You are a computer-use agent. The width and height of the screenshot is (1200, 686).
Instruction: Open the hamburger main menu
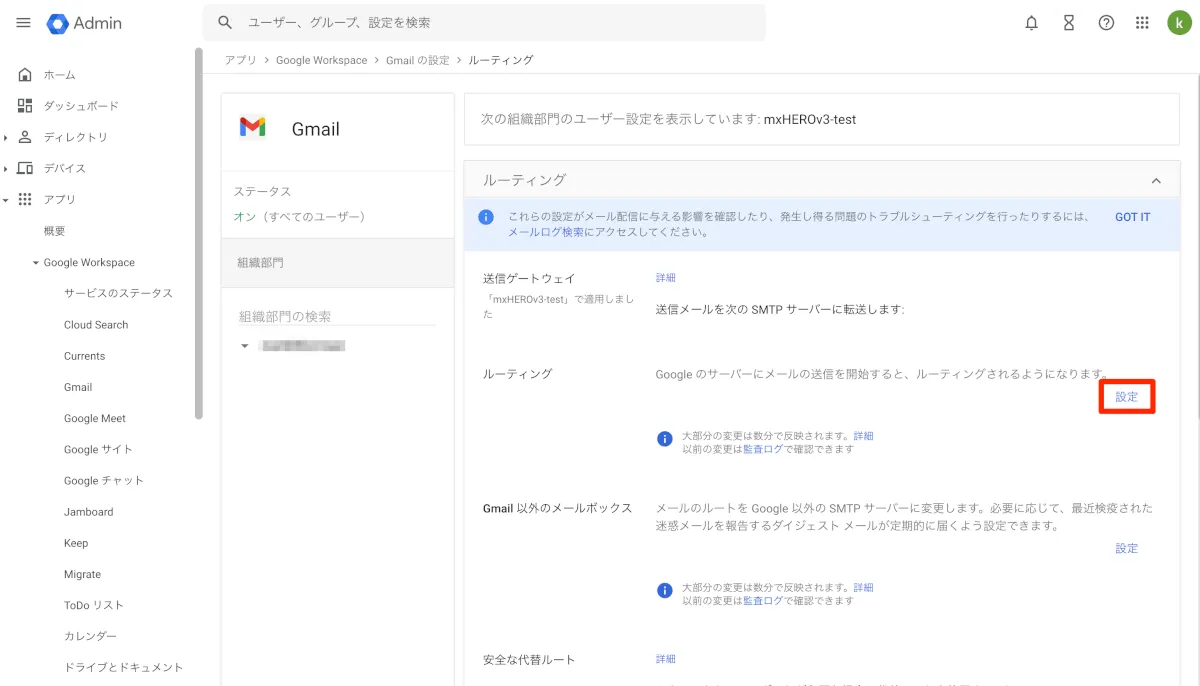point(23,23)
